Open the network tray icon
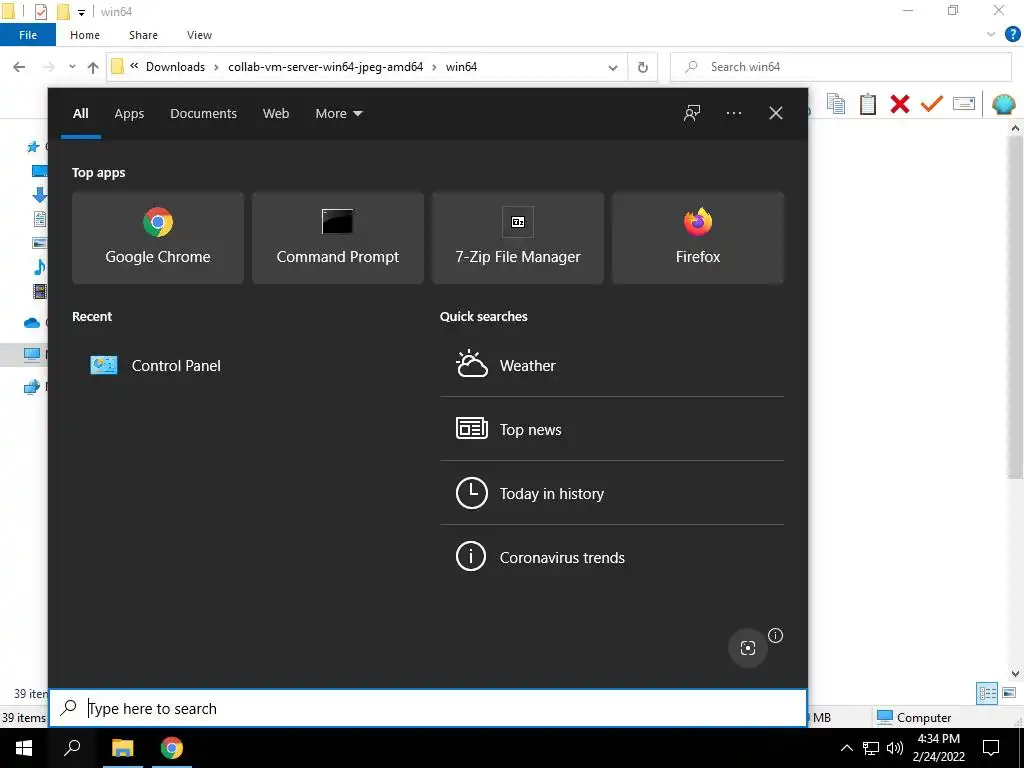1024x768 pixels. 871,748
